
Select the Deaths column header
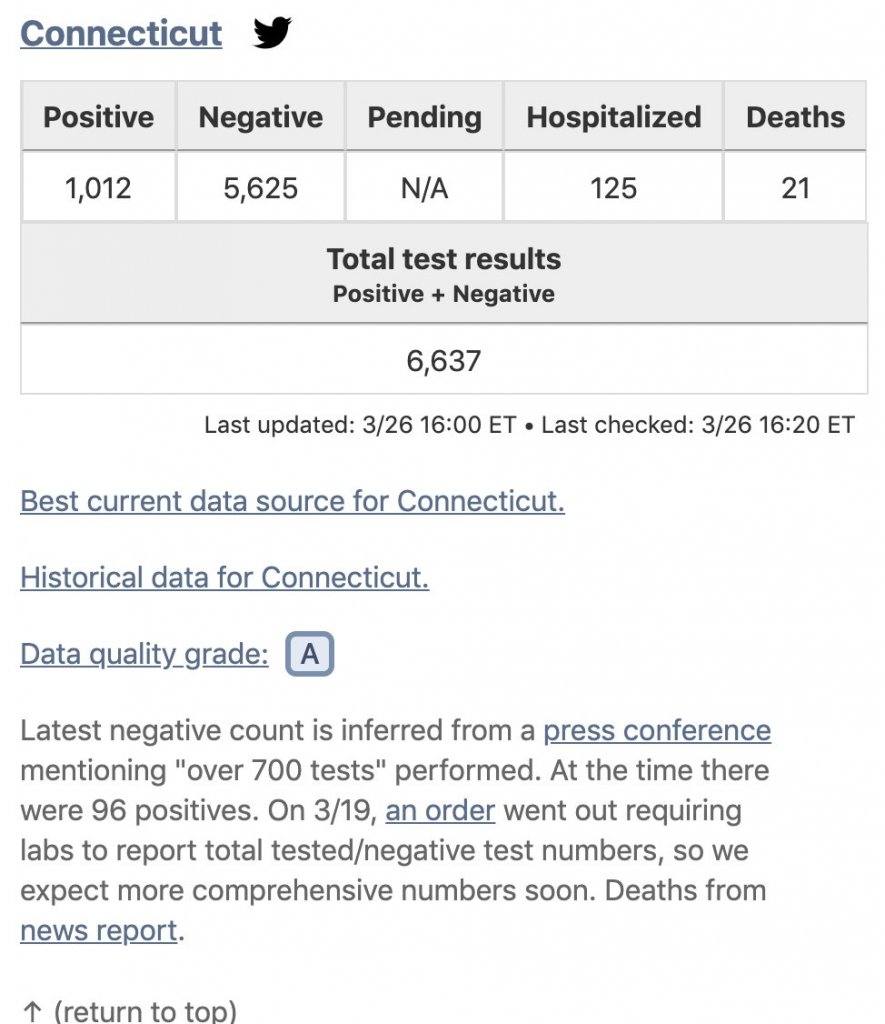795,117
